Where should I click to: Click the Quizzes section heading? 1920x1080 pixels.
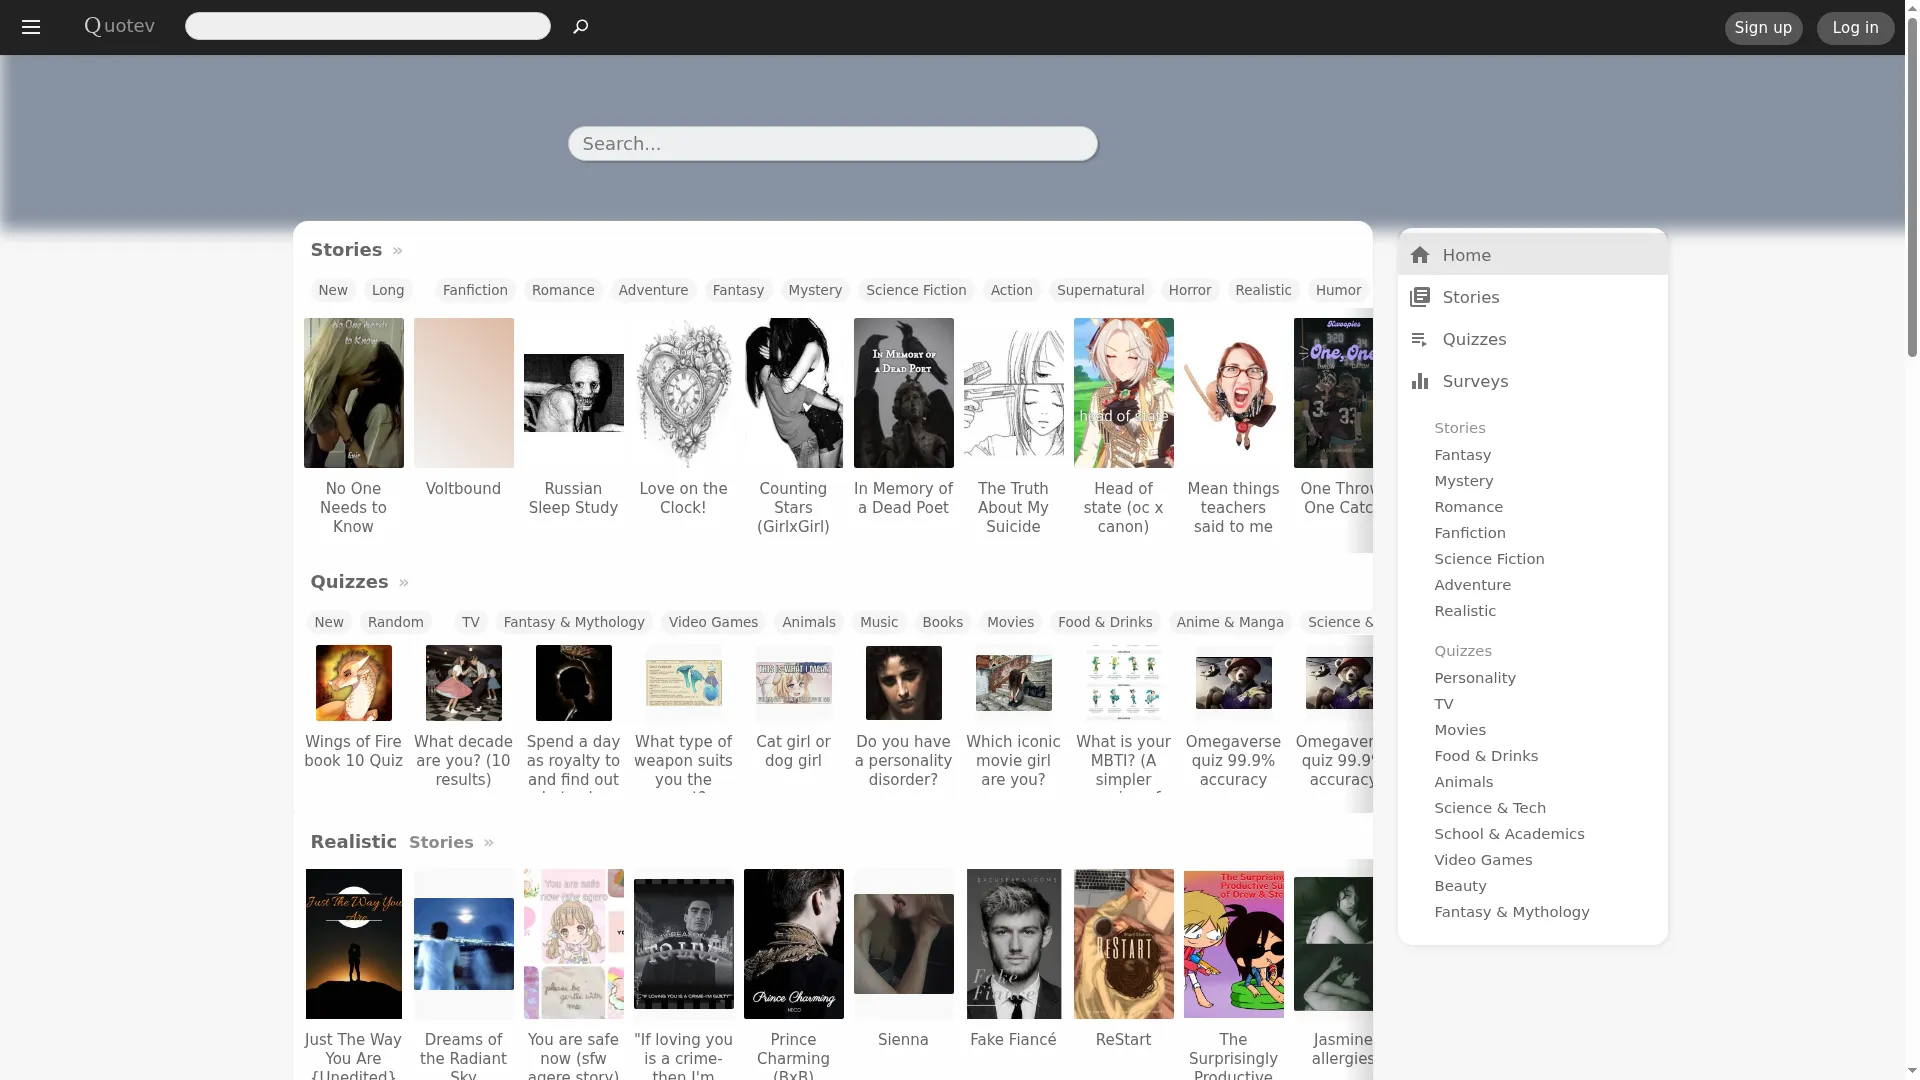[349, 582]
